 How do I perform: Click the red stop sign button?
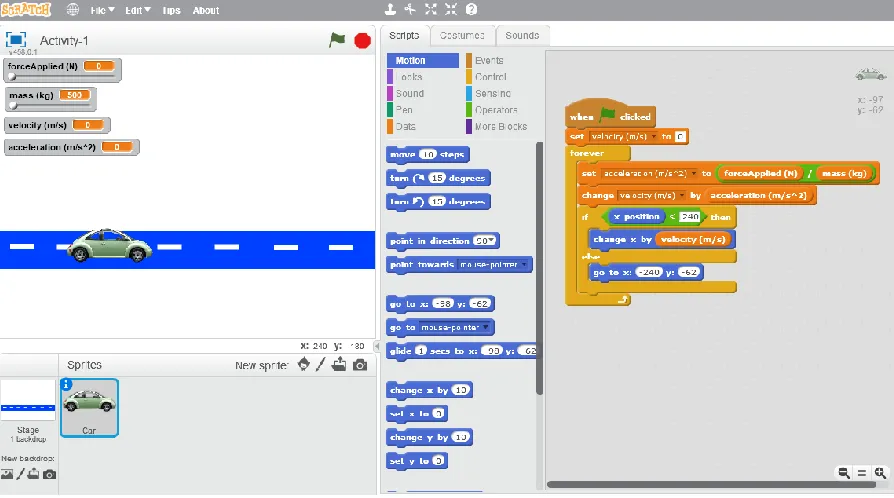click(x=362, y=41)
